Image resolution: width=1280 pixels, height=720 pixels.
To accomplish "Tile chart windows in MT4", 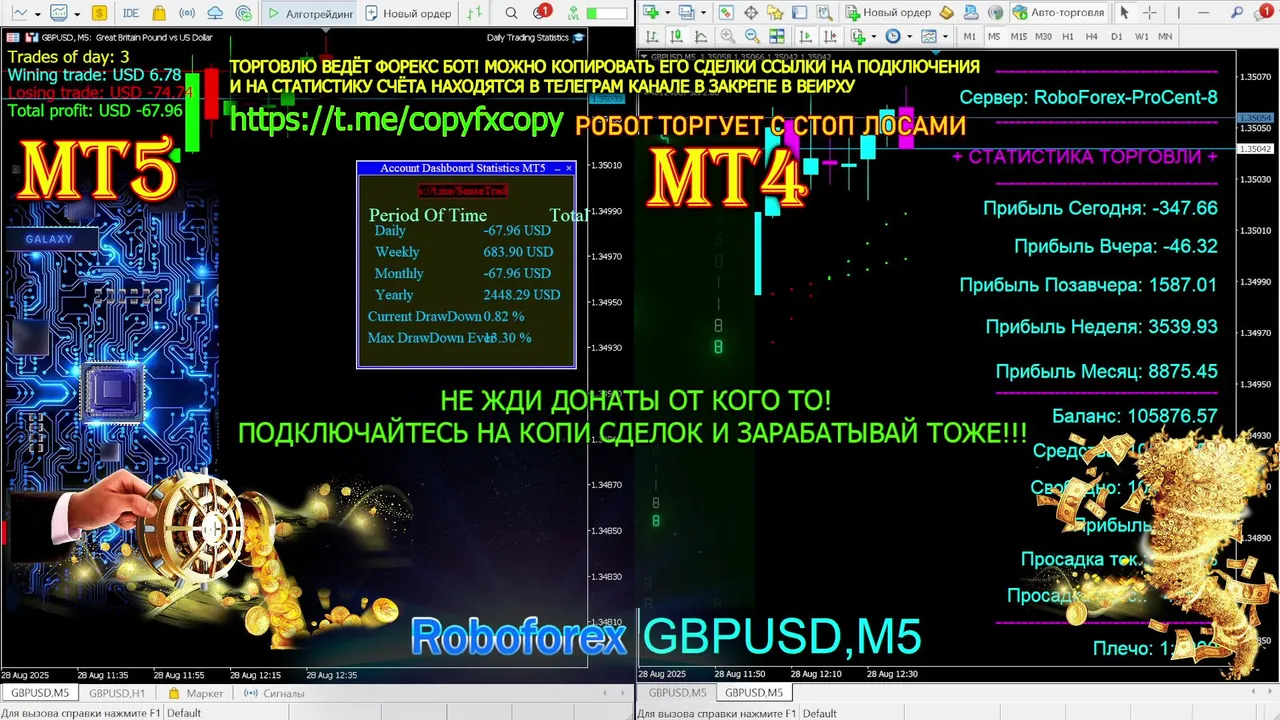I will (x=777, y=36).
